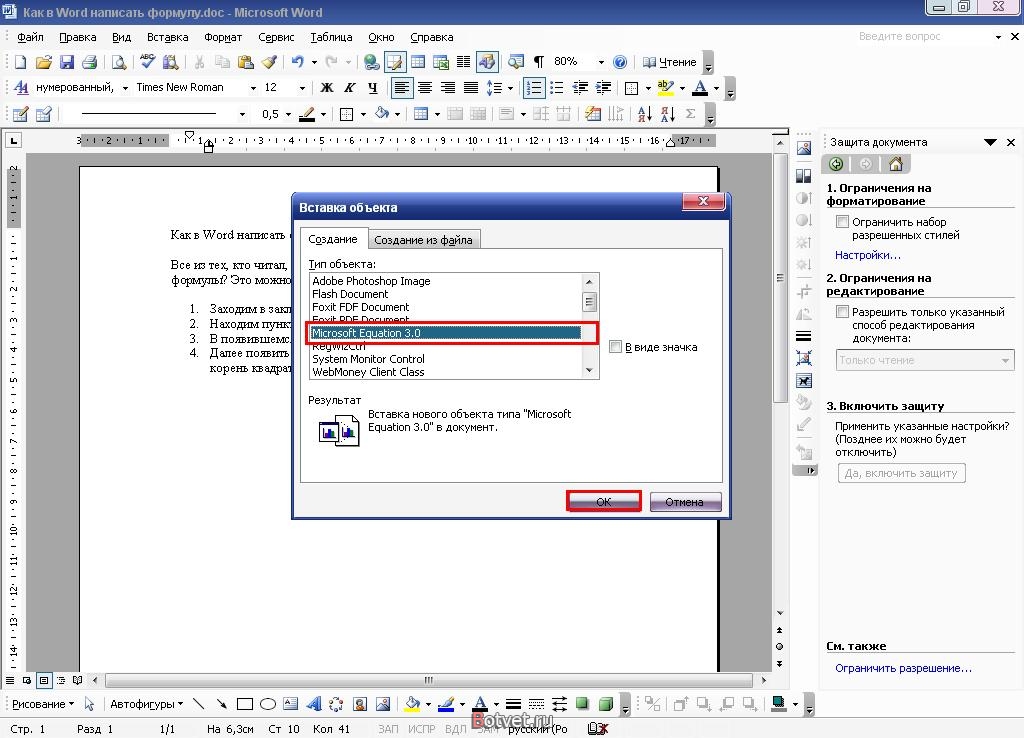Open the Таблица menu
Image resolution: width=1024 pixels, height=738 pixels.
tap(331, 37)
